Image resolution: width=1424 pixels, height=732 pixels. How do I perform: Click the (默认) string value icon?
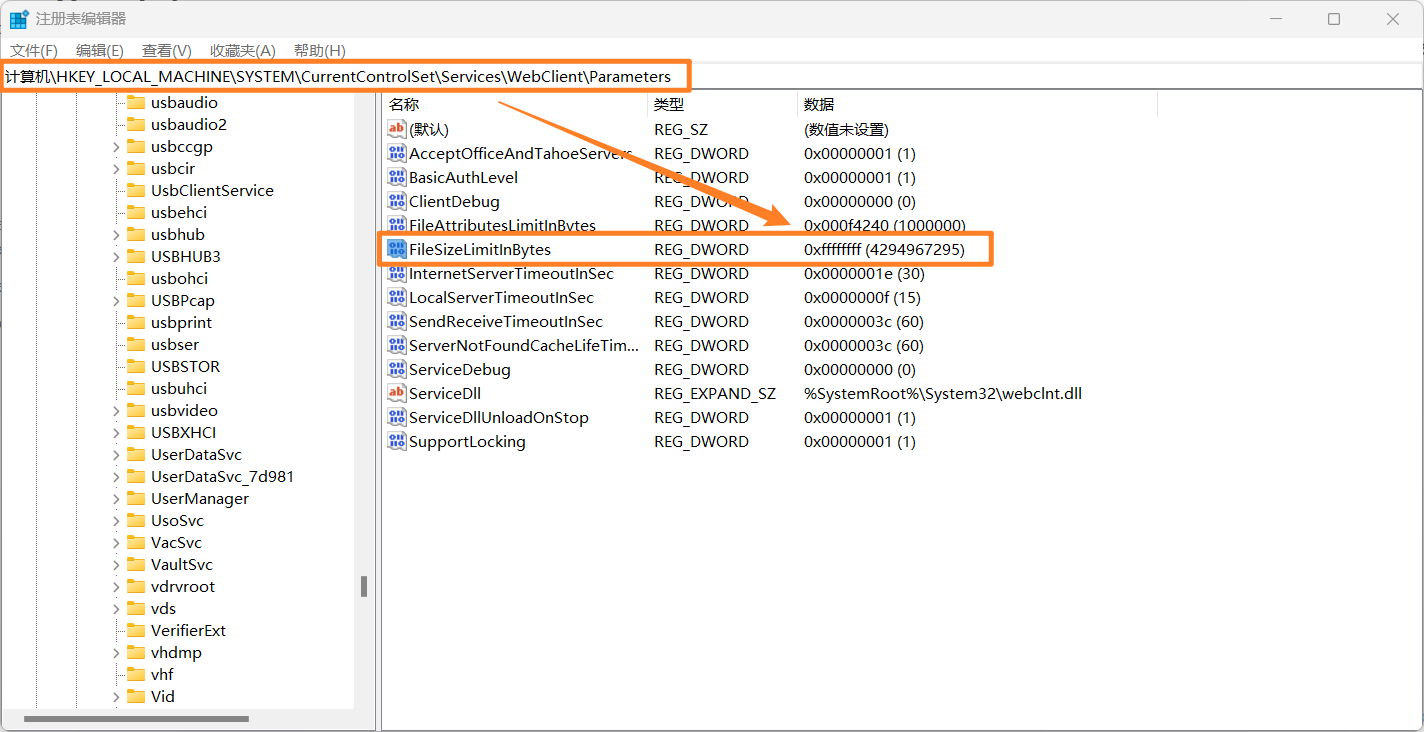pos(397,129)
